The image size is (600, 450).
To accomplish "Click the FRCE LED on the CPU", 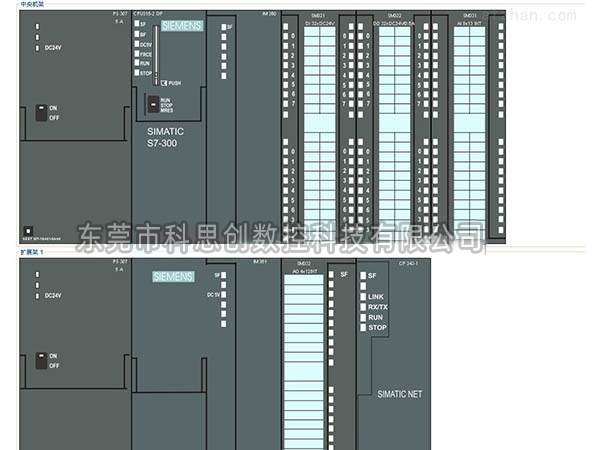I will click(x=137, y=54).
